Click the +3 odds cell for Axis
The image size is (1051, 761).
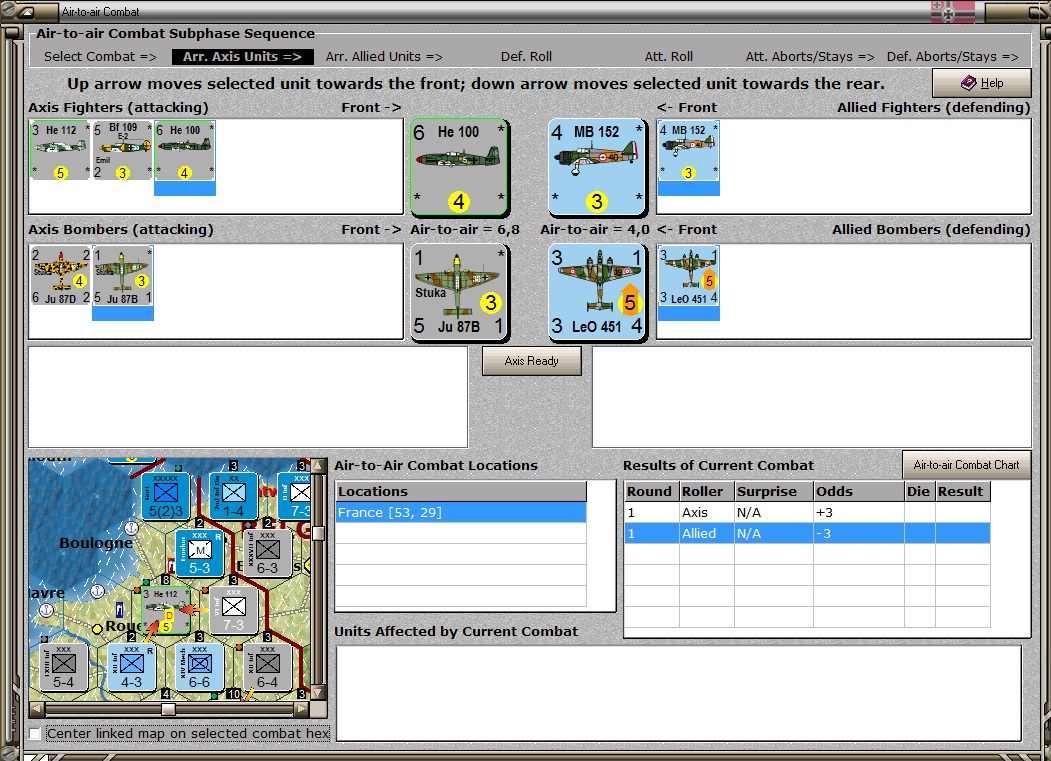[x=859, y=512]
